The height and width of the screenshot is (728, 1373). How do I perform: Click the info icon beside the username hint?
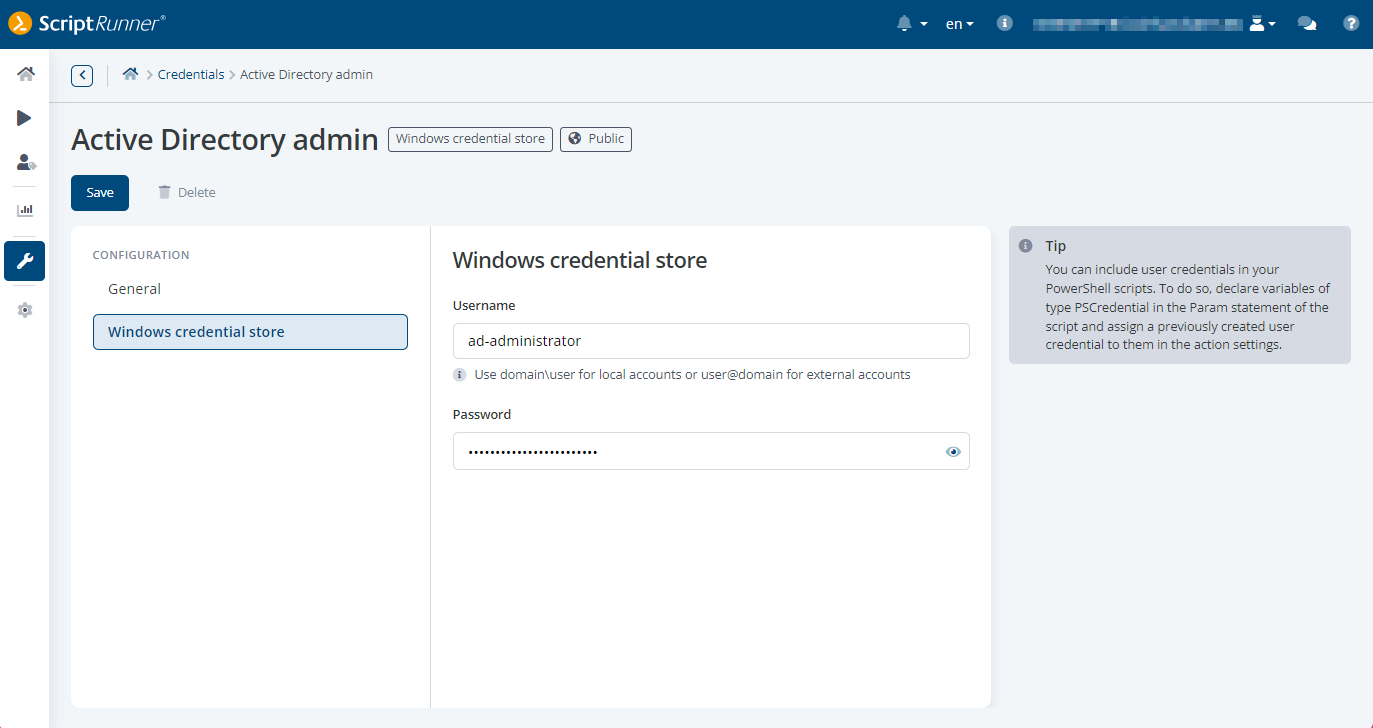460,375
